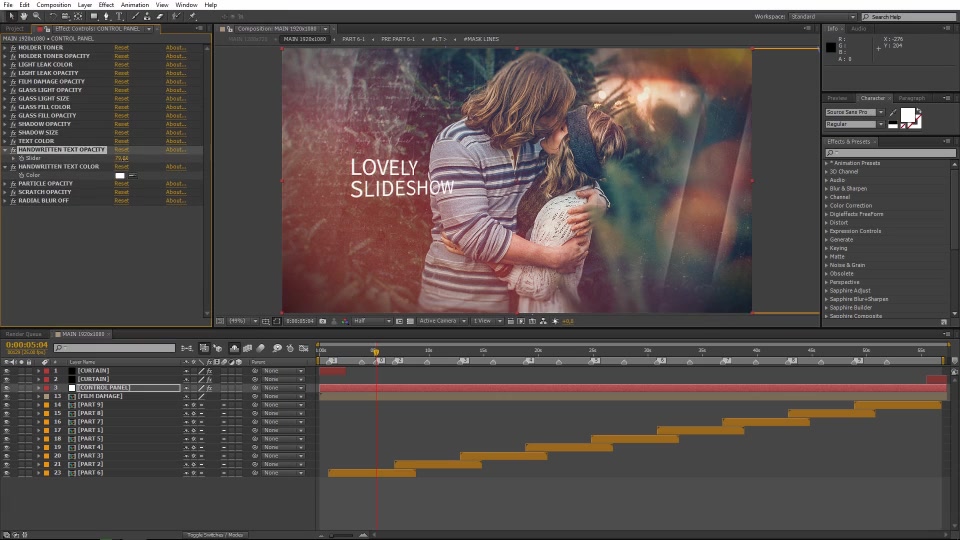The image size is (960, 540).
Task: Click the Character panel fill color swatch
Action: (907, 115)
